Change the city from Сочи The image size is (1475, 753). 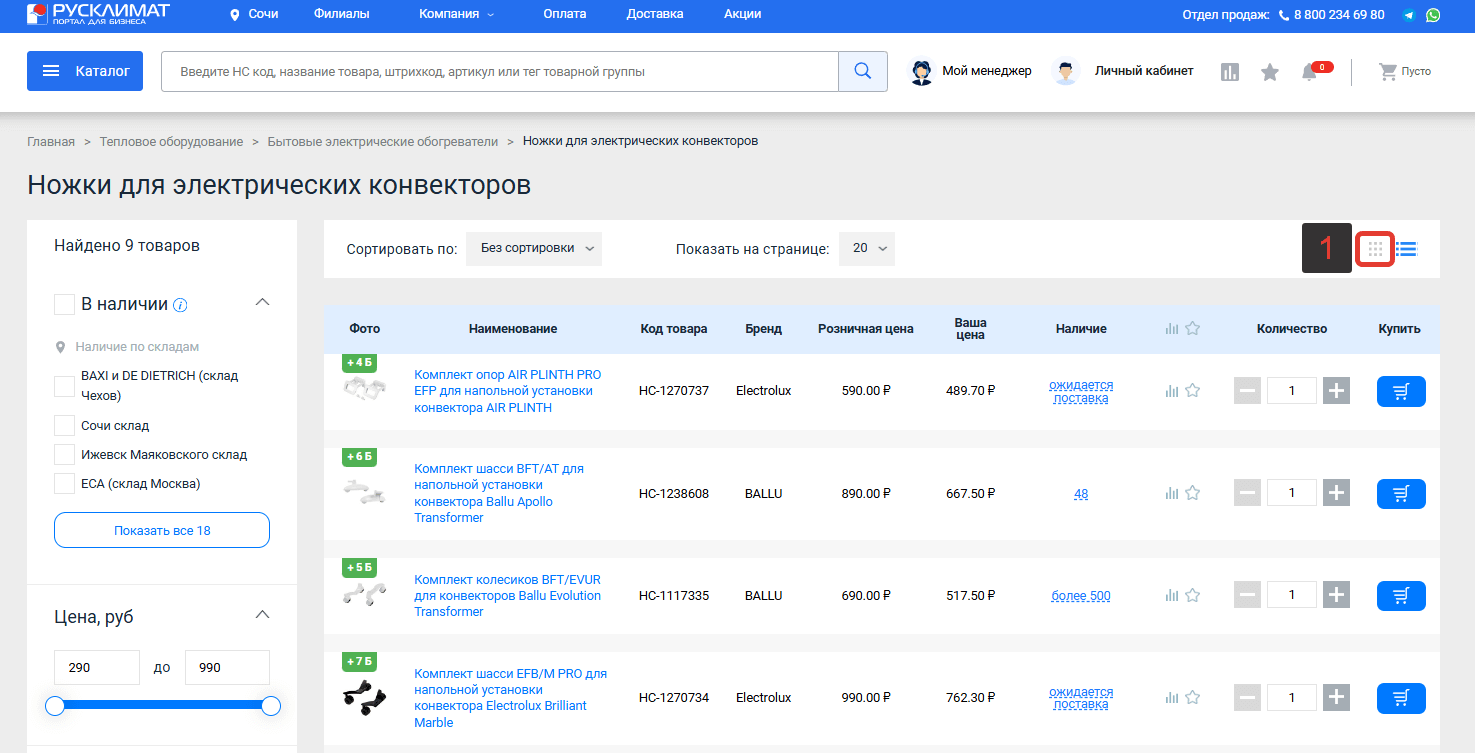pyautogui.click(x=254, y=14)
